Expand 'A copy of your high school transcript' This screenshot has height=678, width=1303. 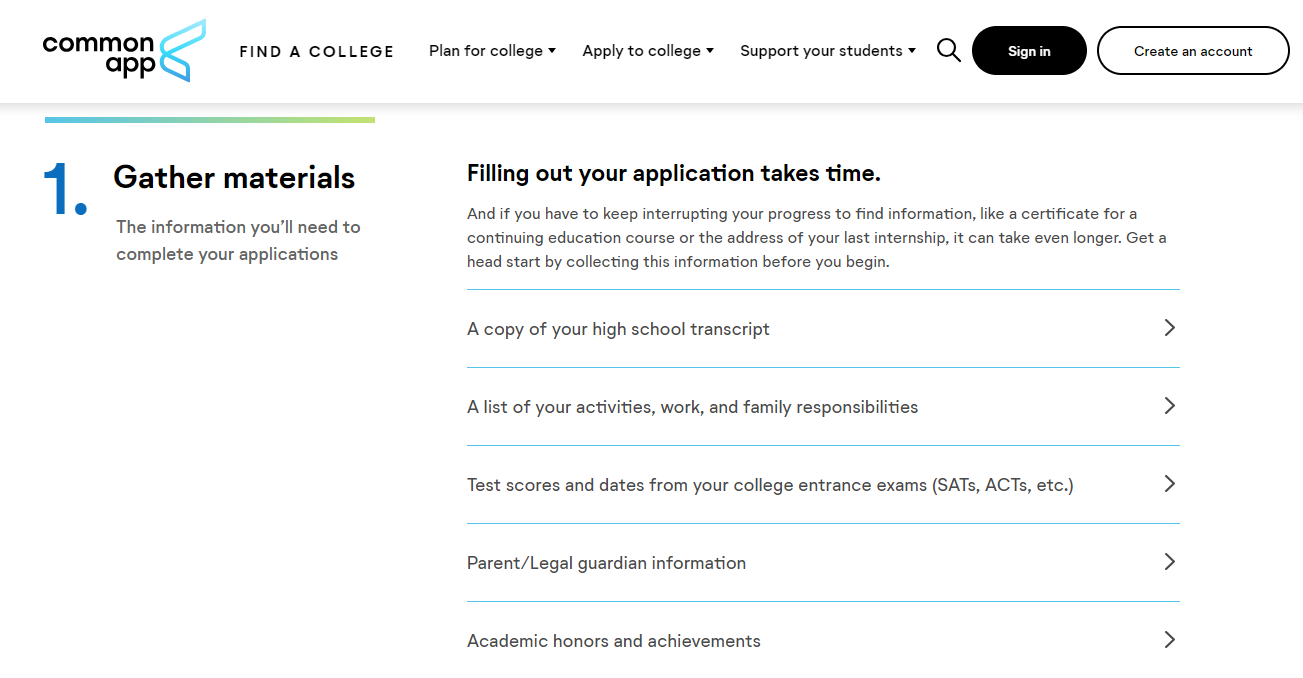[823, 329]
